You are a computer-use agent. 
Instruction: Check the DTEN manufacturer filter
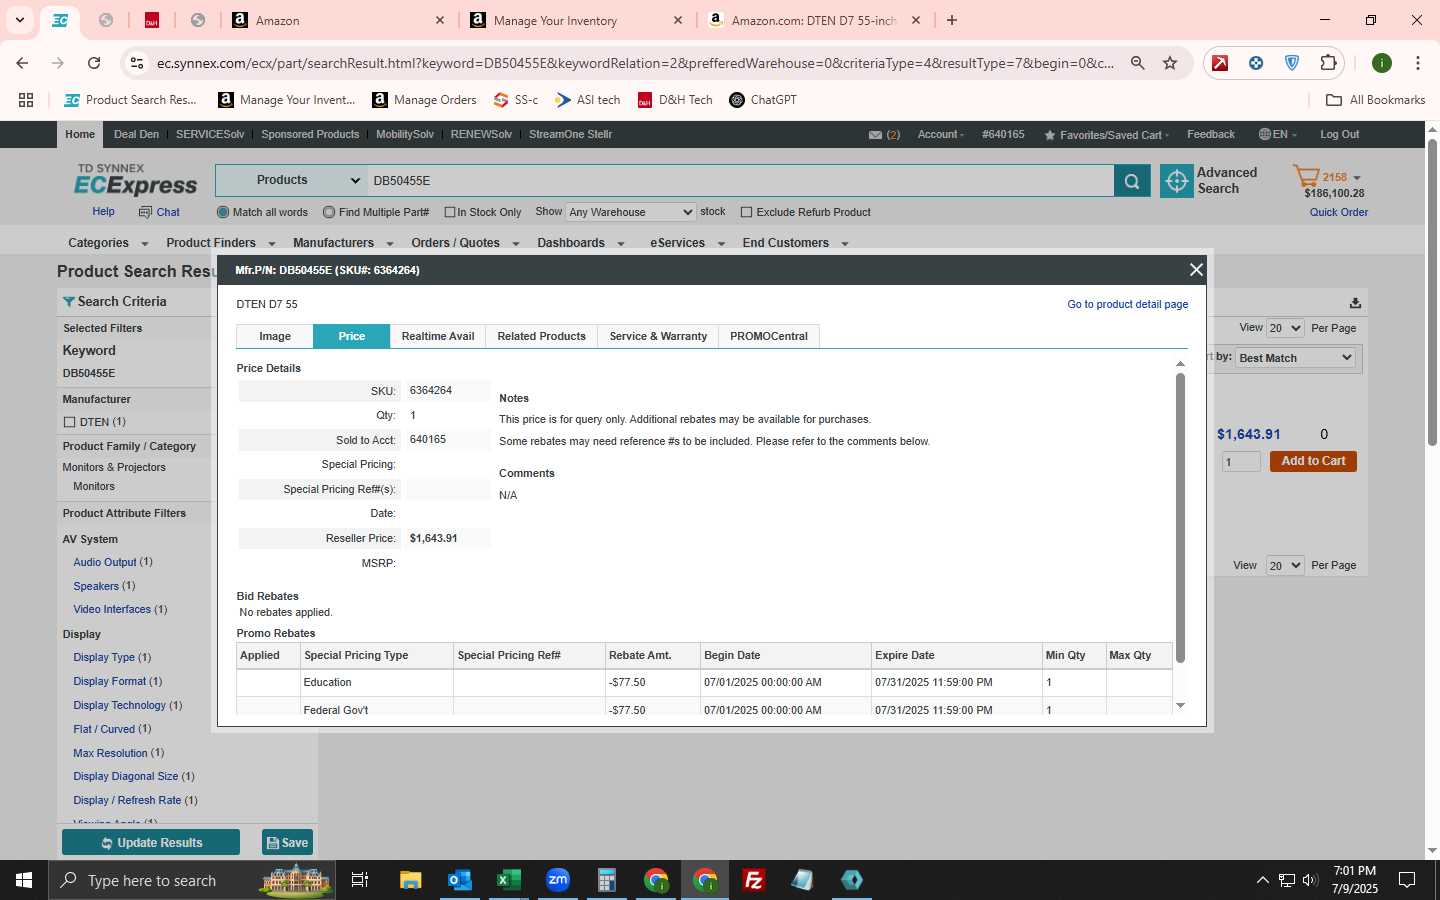tap(70, 422)
